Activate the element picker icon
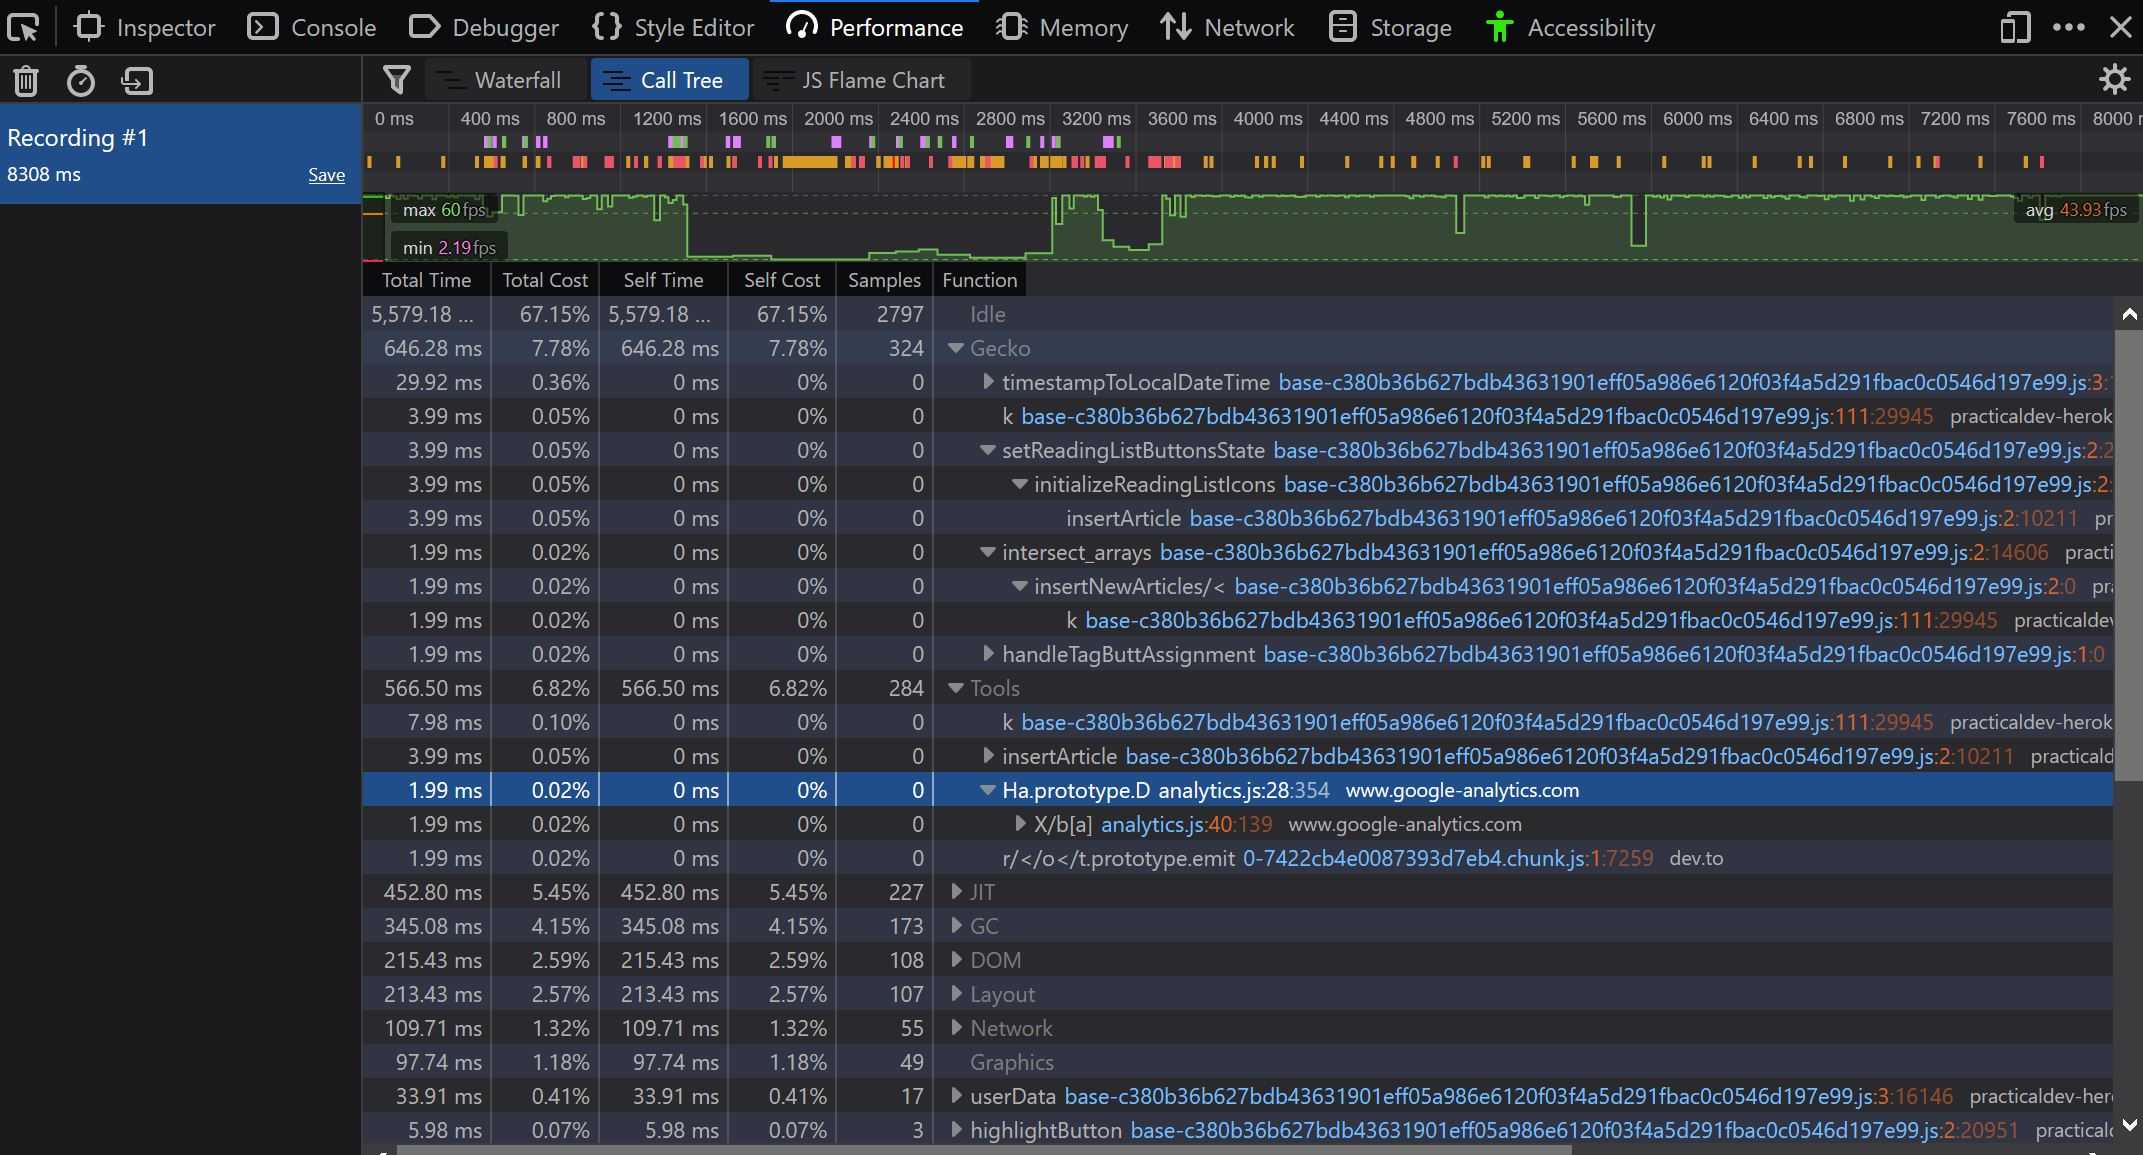The image size is (2143, 1155). 24,27
